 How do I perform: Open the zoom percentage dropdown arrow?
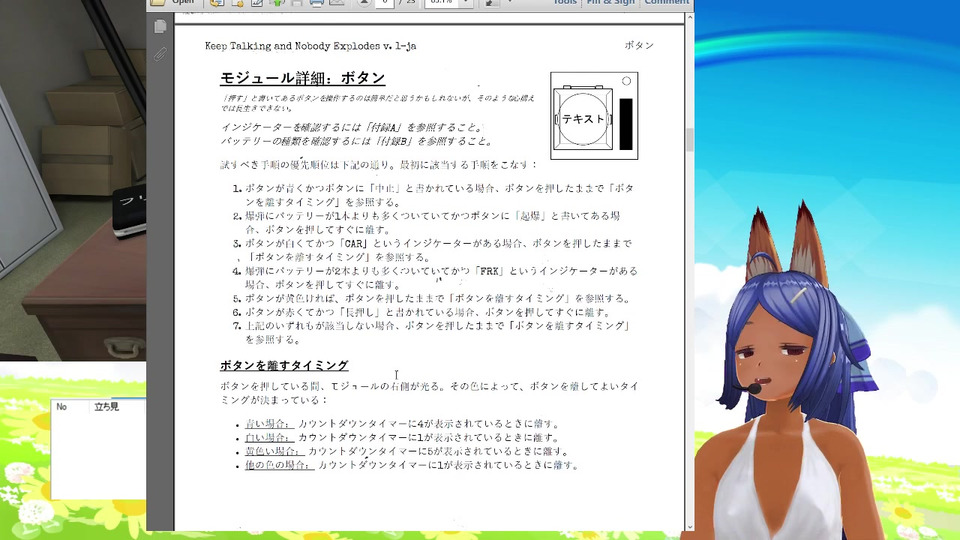[466, 2]
